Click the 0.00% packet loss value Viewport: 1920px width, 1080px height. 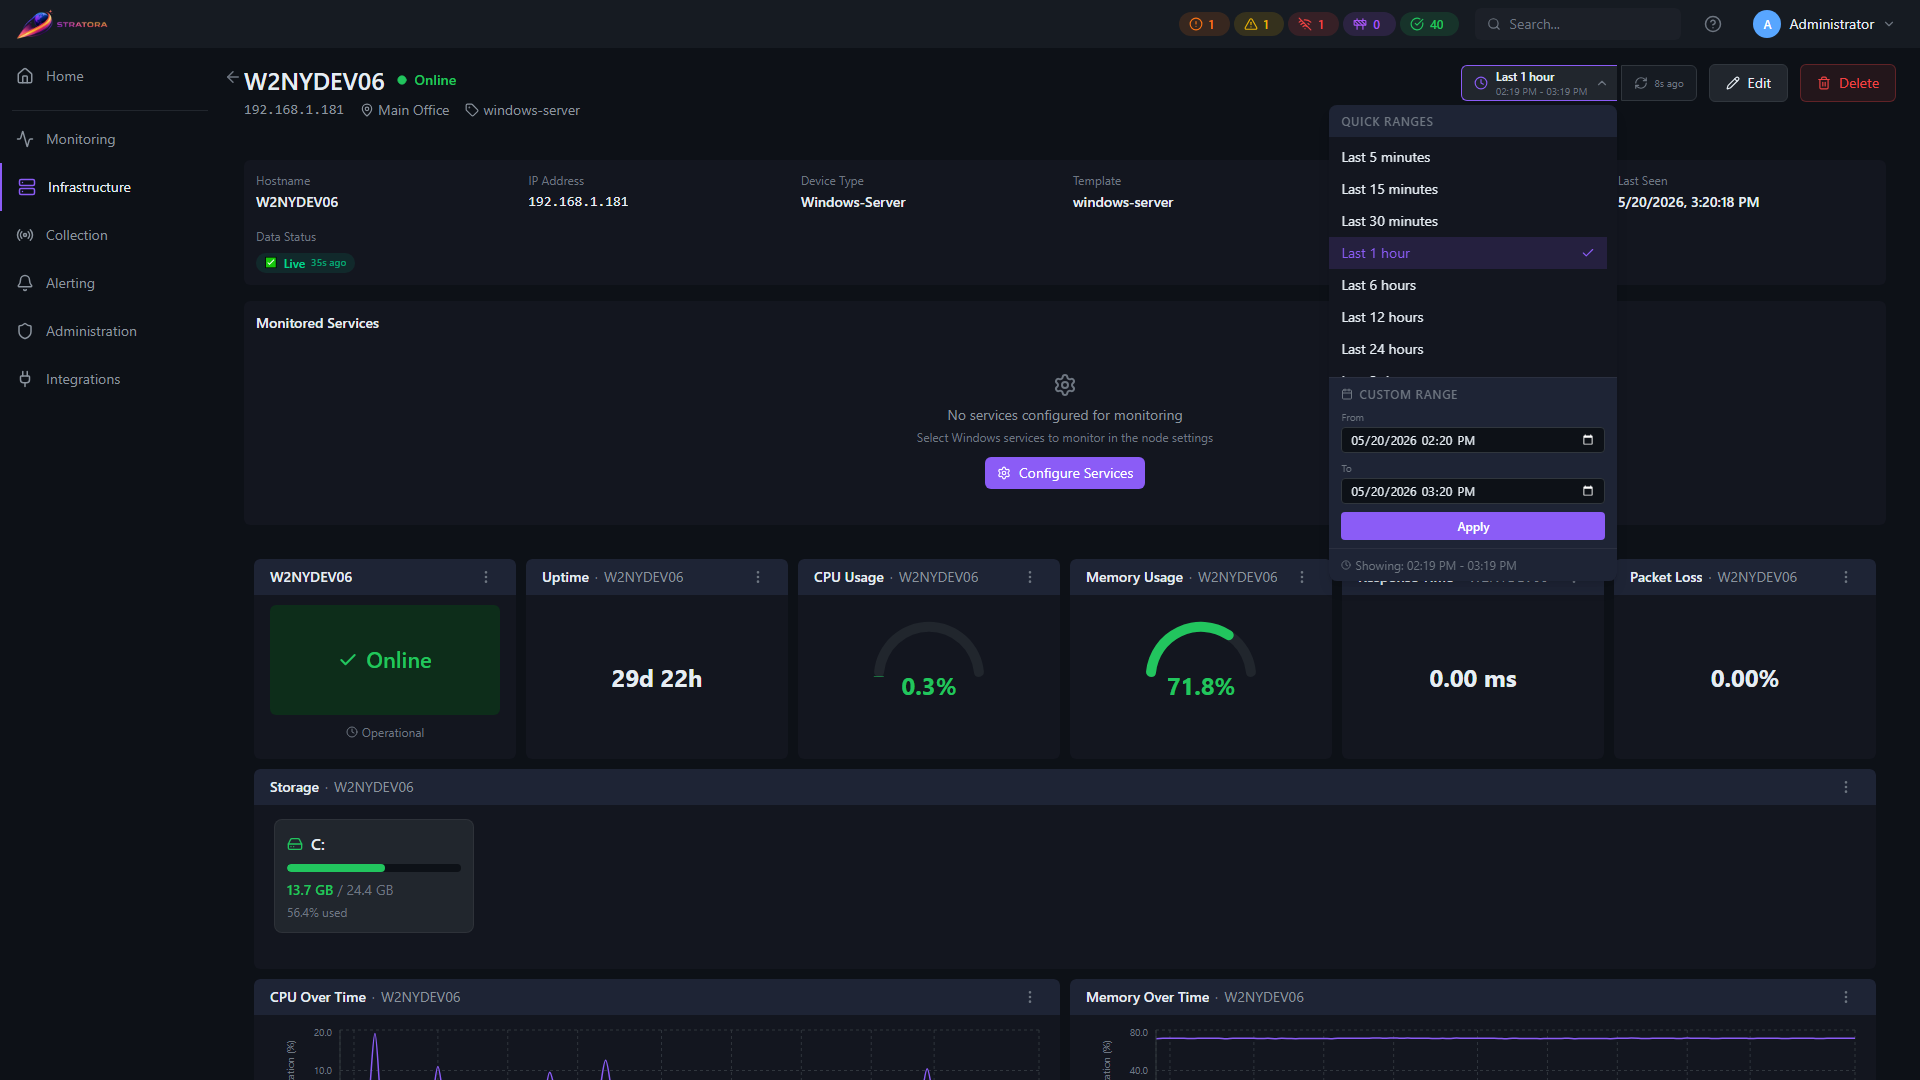[x=1744, y=679]
